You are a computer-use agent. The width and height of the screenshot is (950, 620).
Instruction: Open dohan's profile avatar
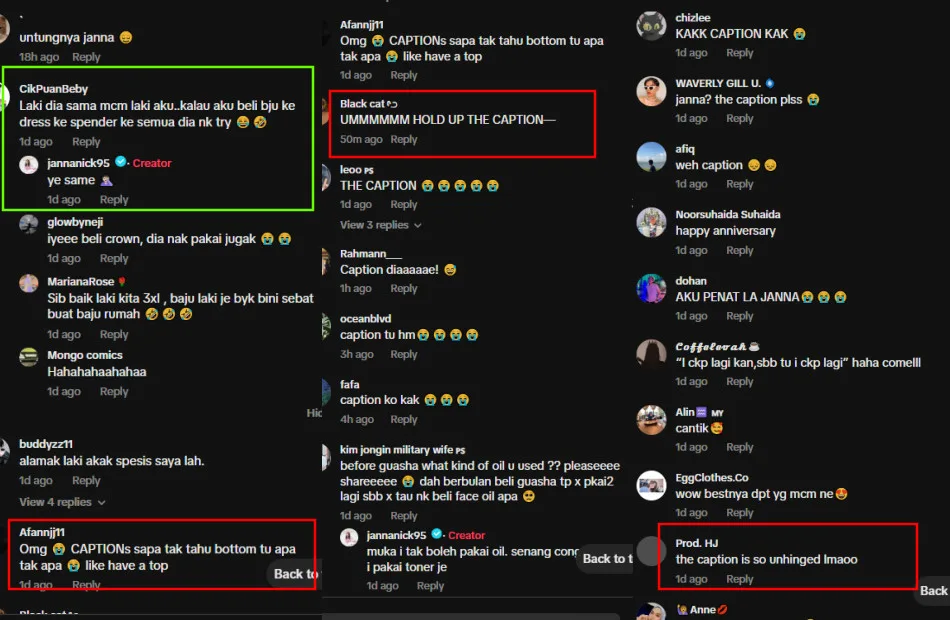point(651,288)
